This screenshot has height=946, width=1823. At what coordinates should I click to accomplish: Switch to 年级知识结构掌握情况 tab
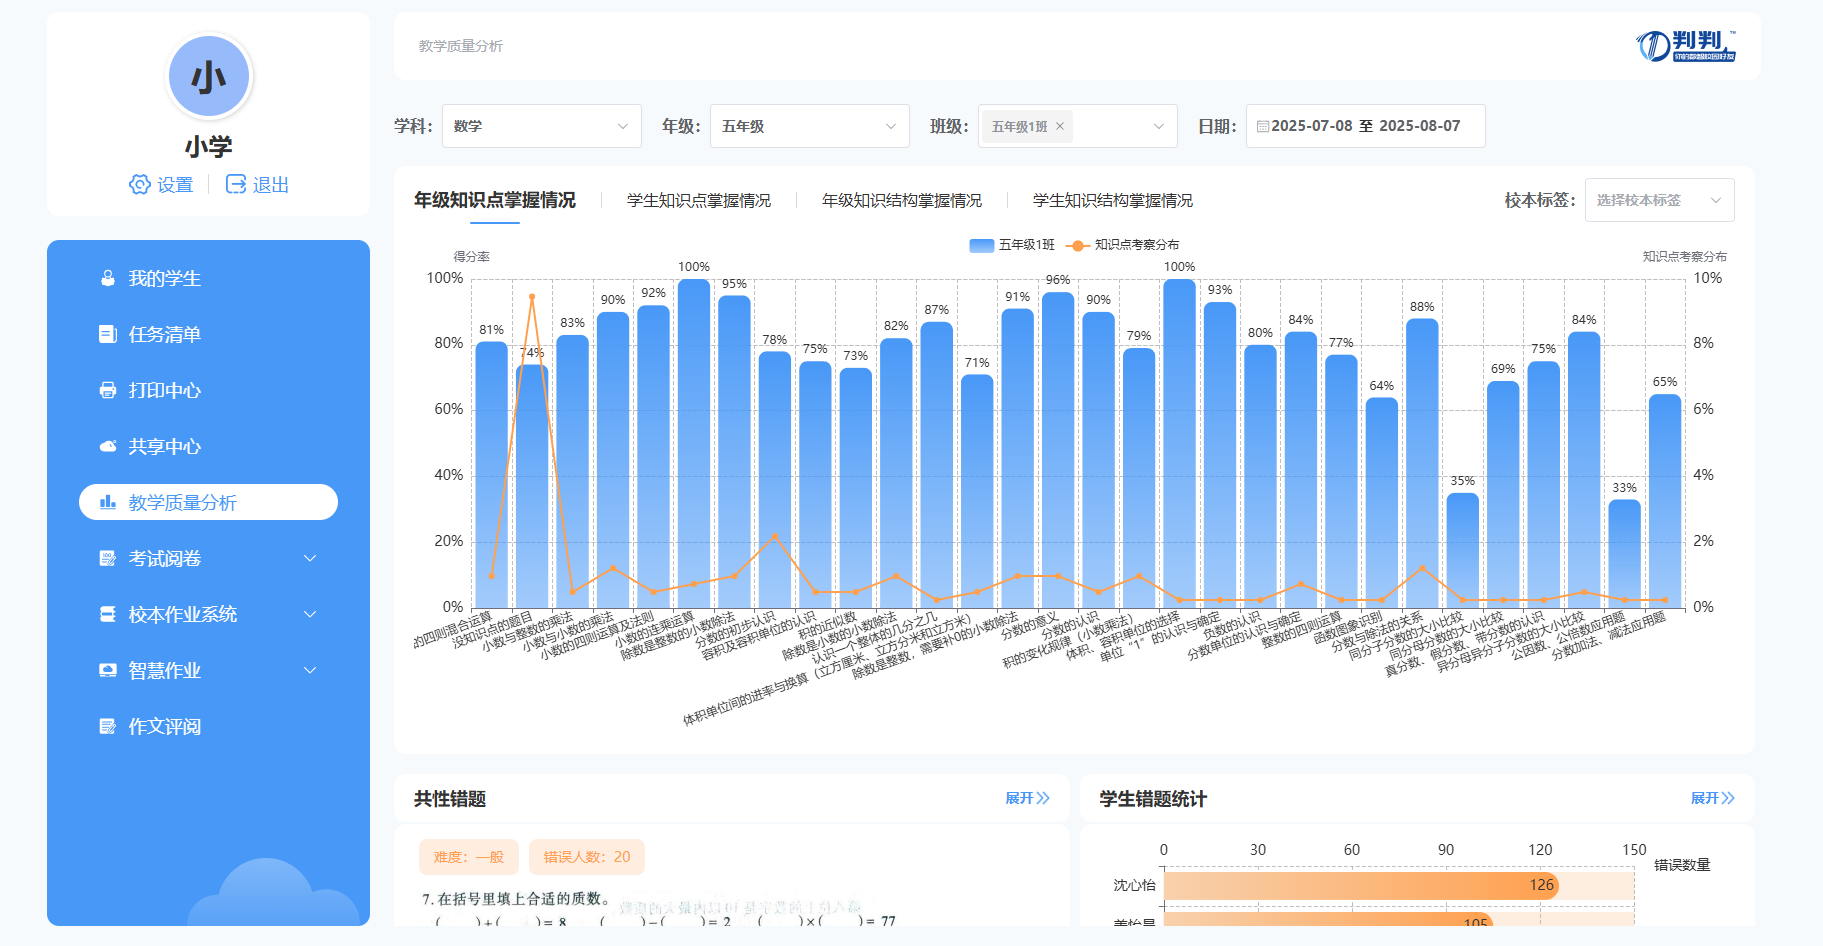pyautogui.click(x=901, y=201)
